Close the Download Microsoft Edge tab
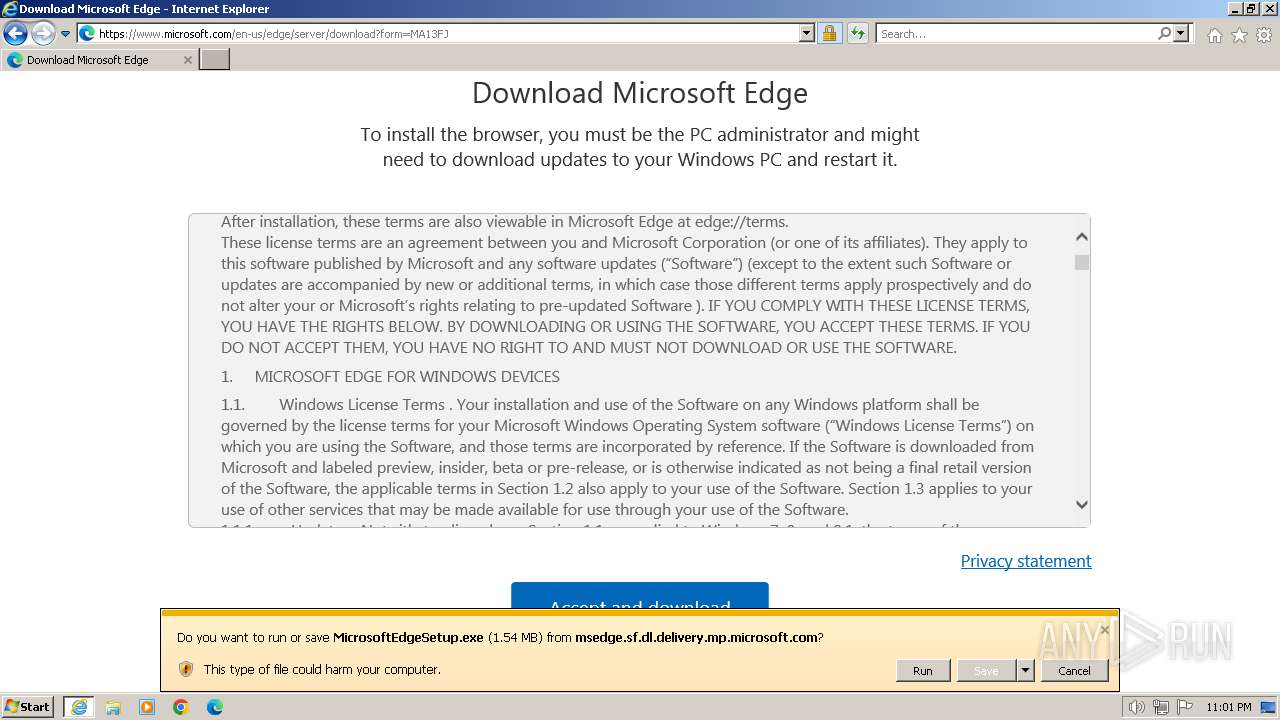1280x720 pixels. click(187, 60)
